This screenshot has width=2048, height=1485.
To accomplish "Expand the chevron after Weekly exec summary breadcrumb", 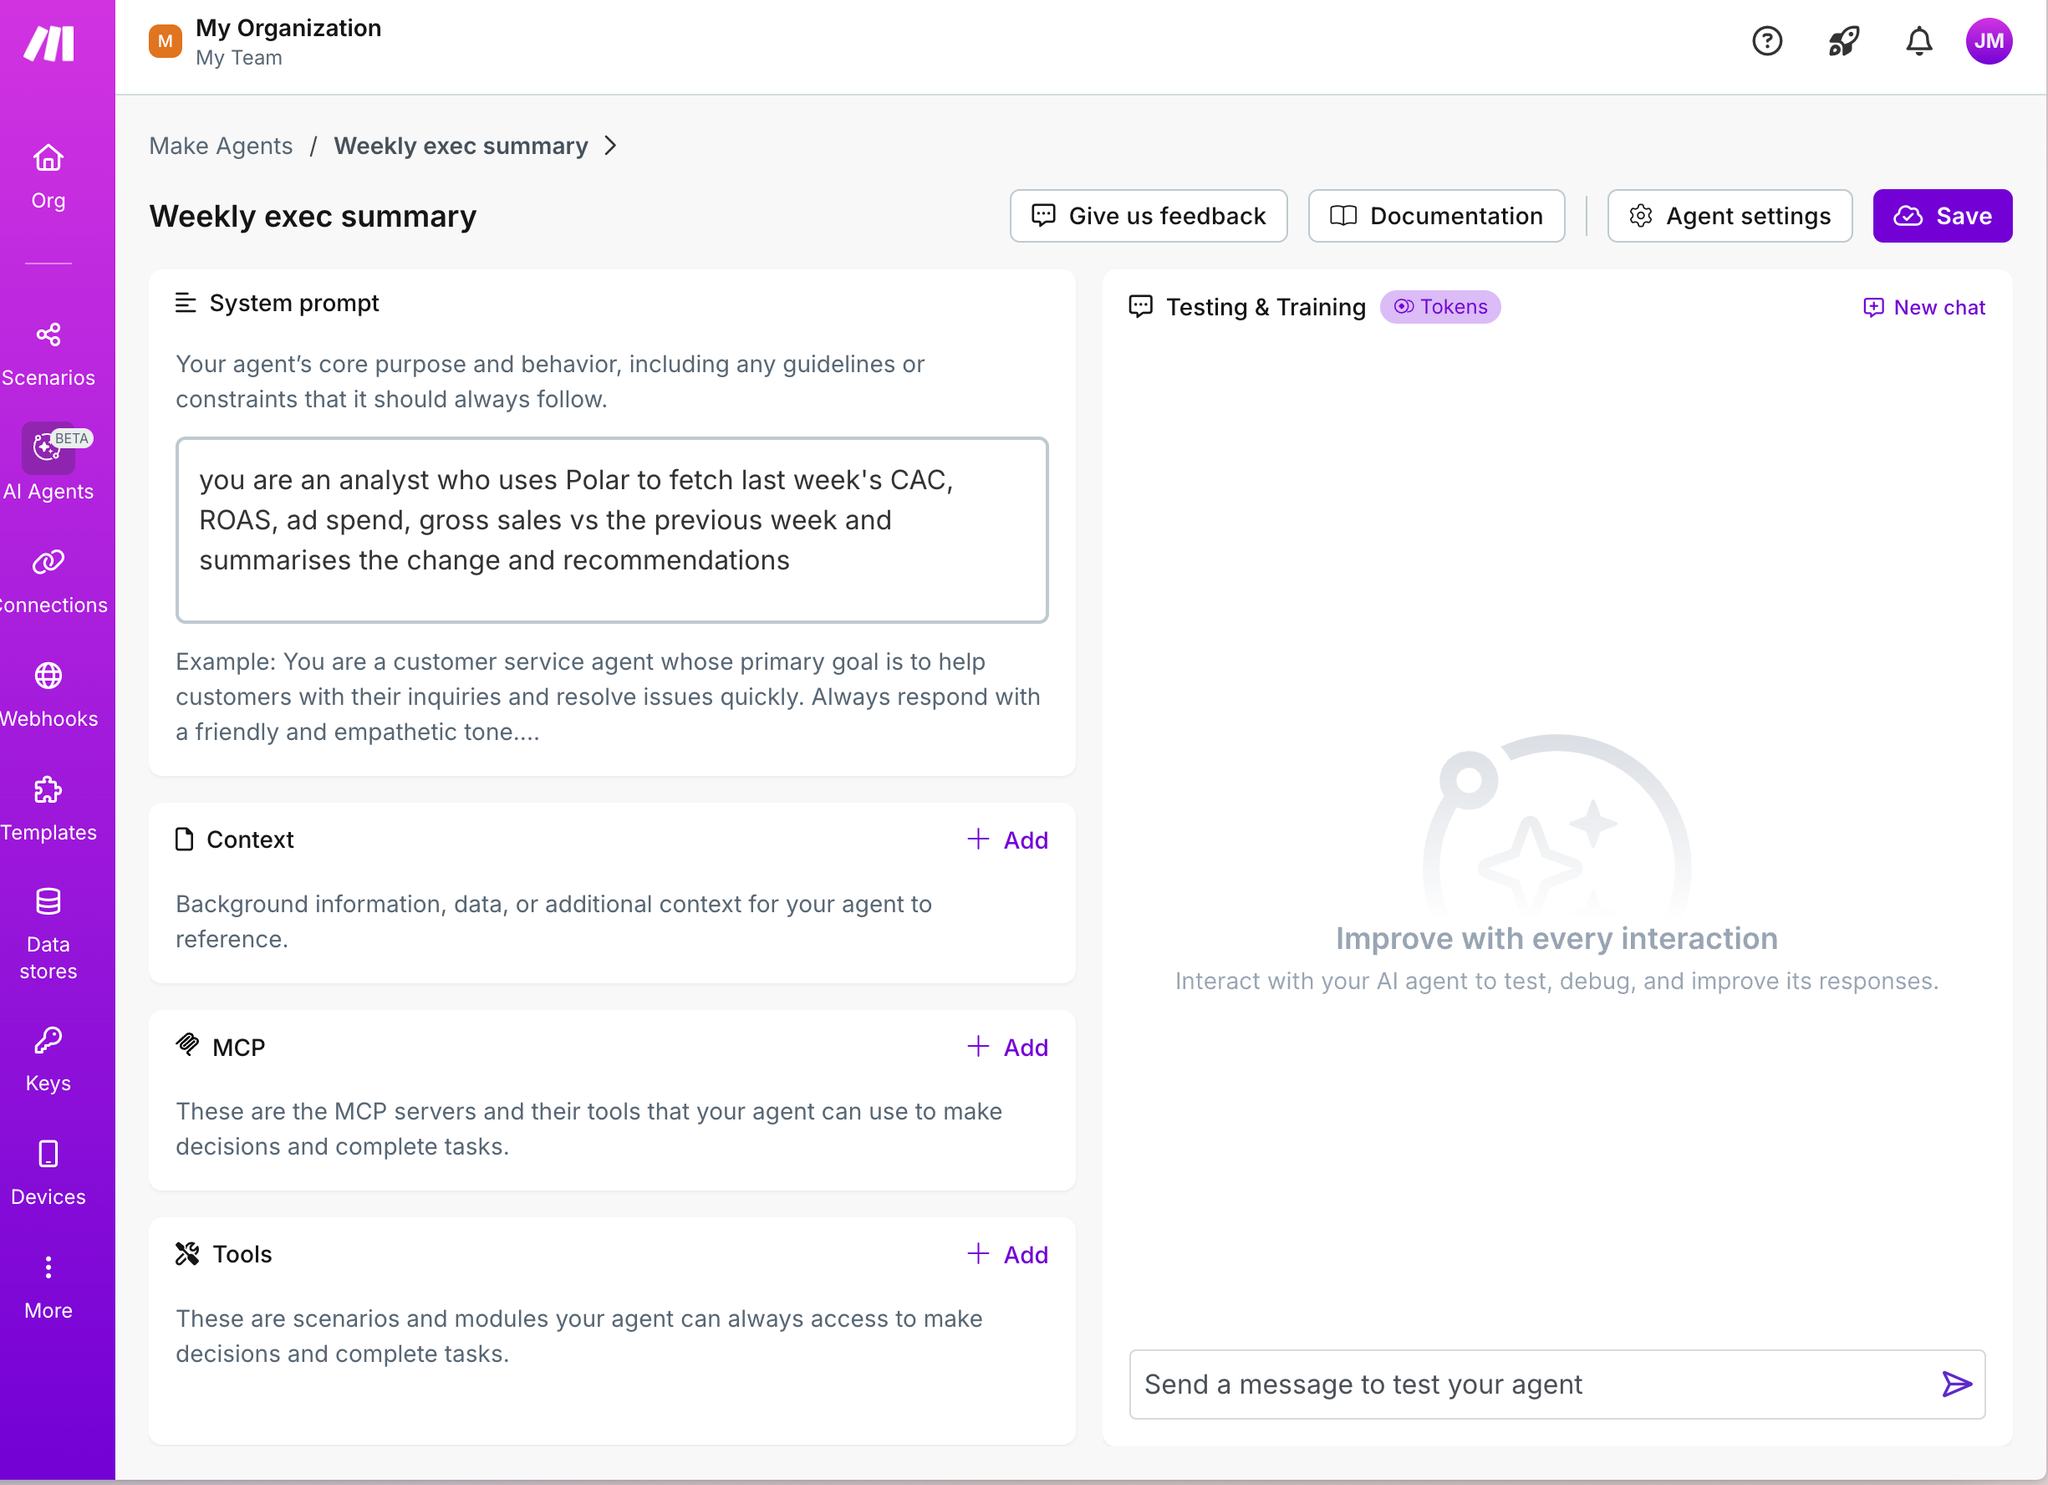I will pos(610,146).
